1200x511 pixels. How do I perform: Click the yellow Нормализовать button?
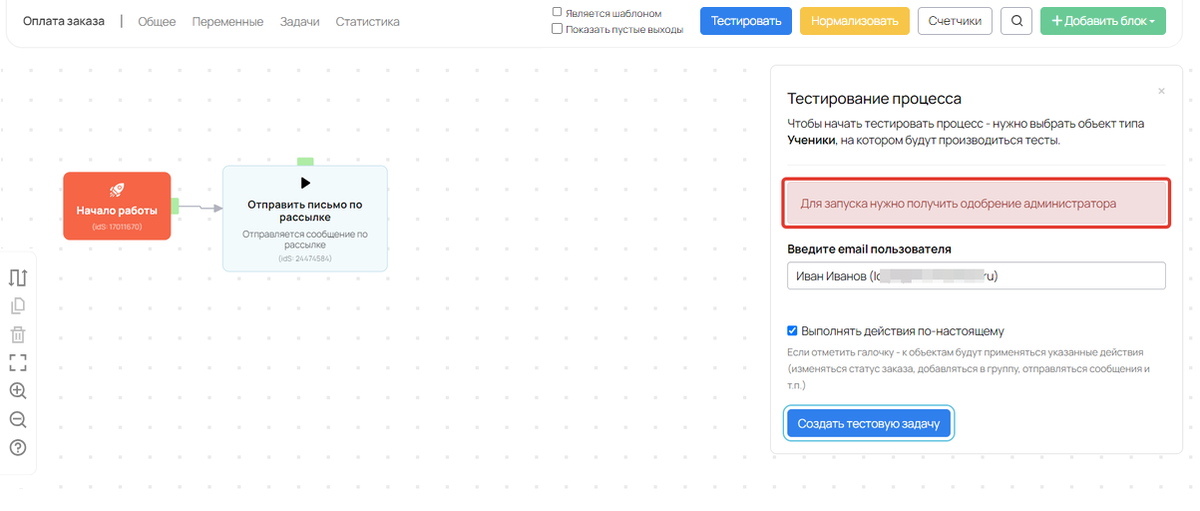[x=854, y=21]
